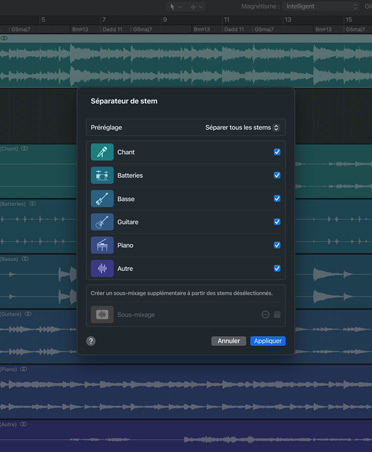Click bar 15 on the timeline ruler
Screen dimensions: 372x452
click(348, 20)
